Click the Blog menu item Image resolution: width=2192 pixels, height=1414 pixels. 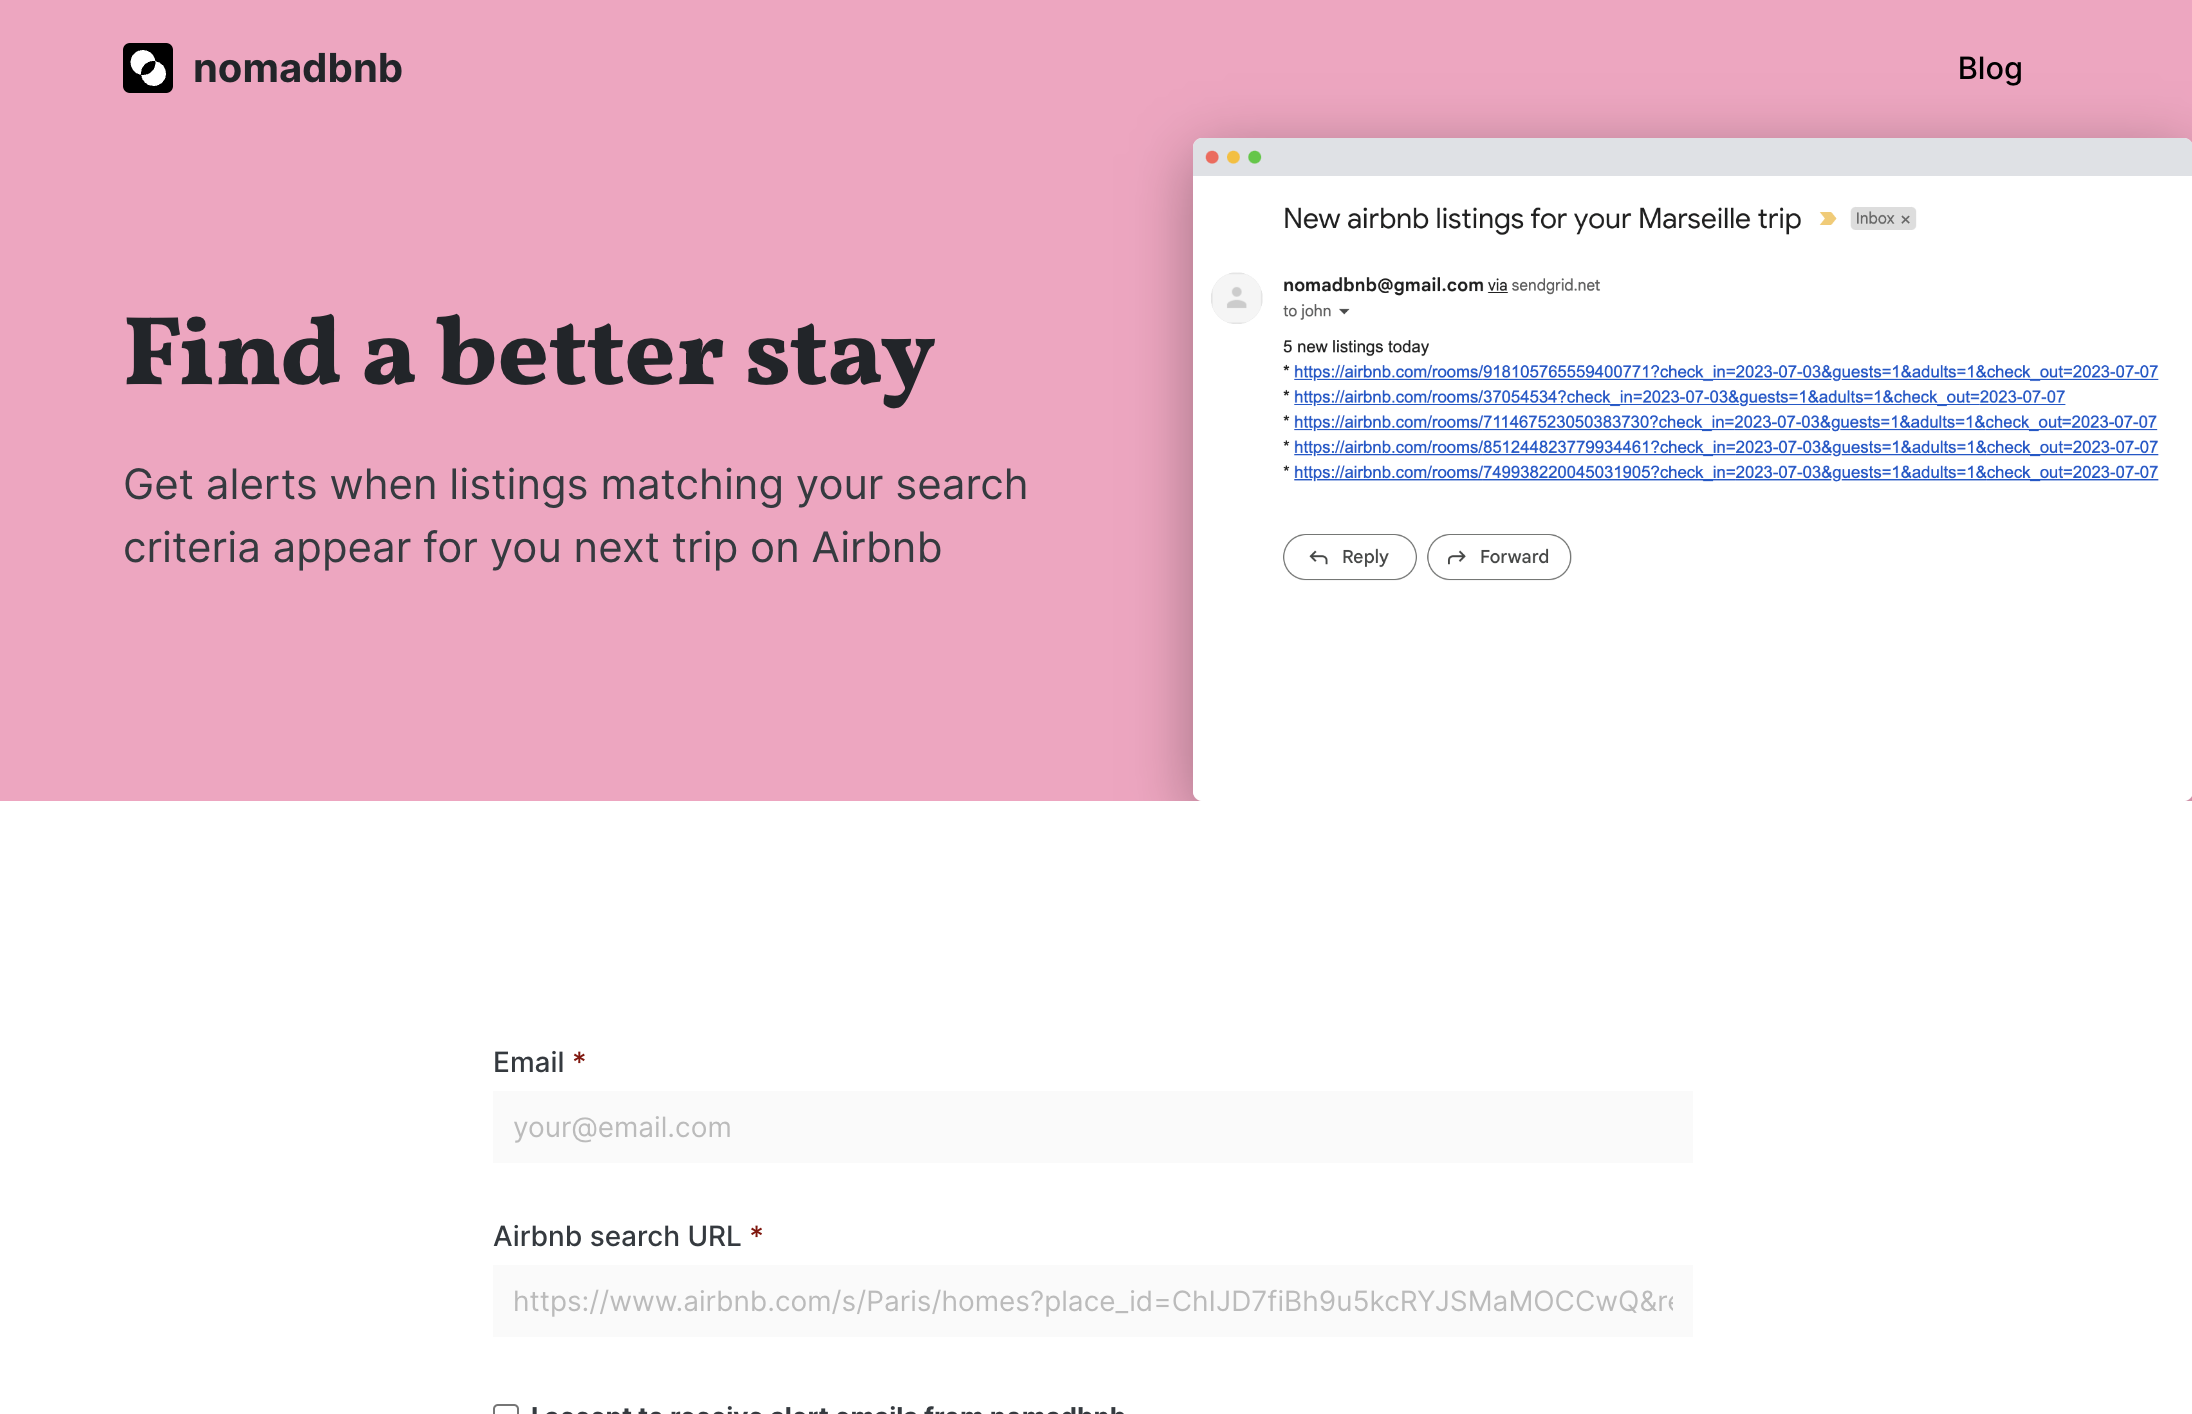tap(1991, 67)
